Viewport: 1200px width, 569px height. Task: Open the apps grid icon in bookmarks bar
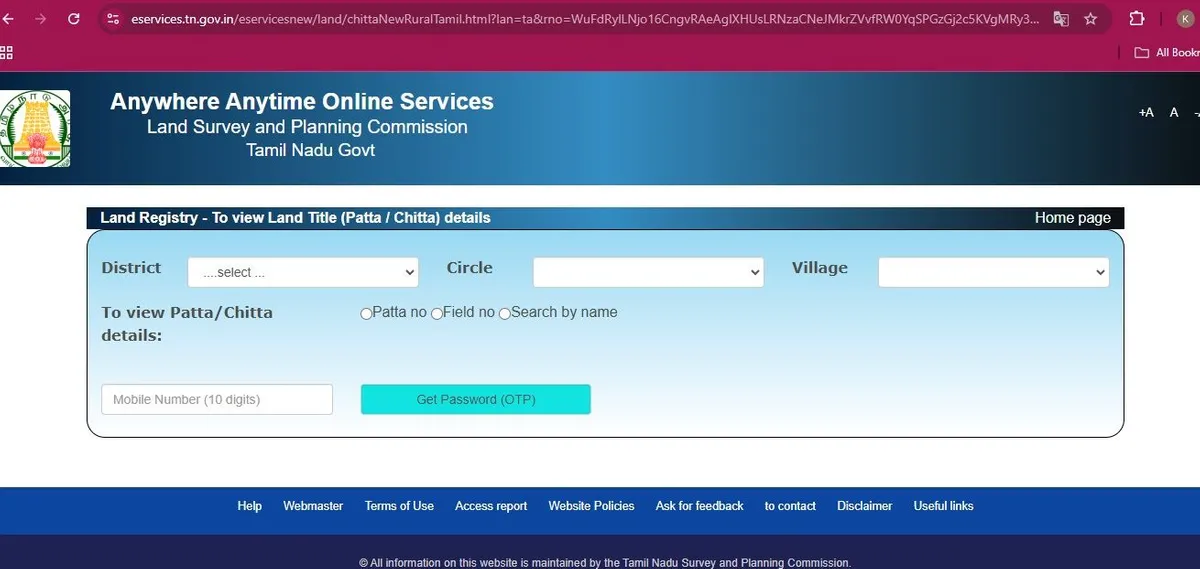(6, 52)
